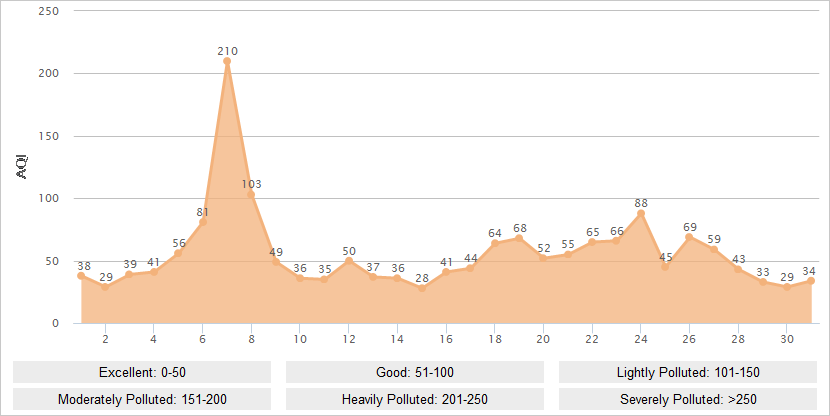Click the value label 41 above day 4

[154, 262]
